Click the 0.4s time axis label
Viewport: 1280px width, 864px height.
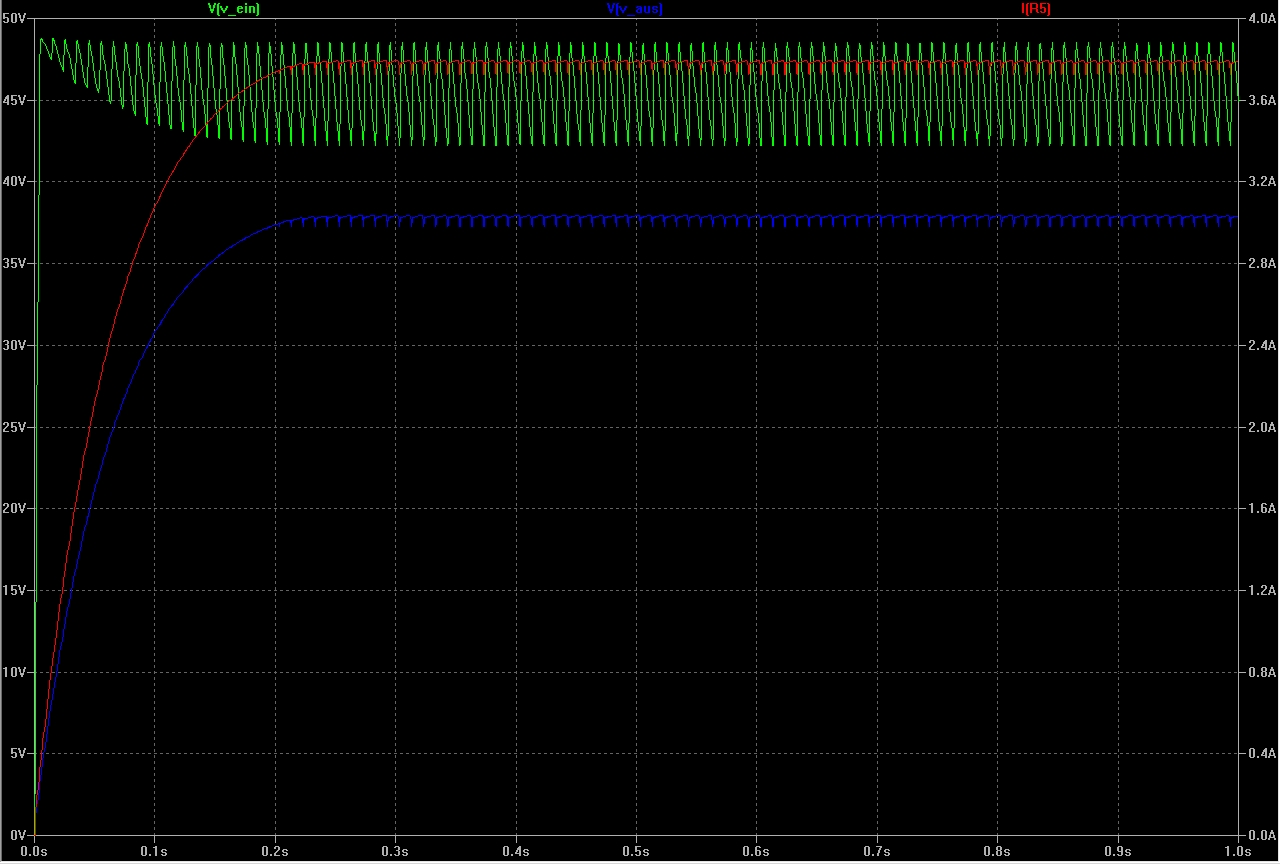[x=516, y=852]
